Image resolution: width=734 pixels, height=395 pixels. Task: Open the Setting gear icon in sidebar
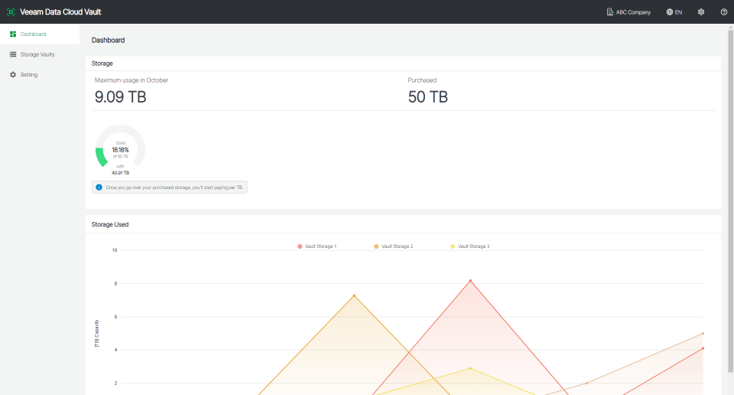pos(13,74)
